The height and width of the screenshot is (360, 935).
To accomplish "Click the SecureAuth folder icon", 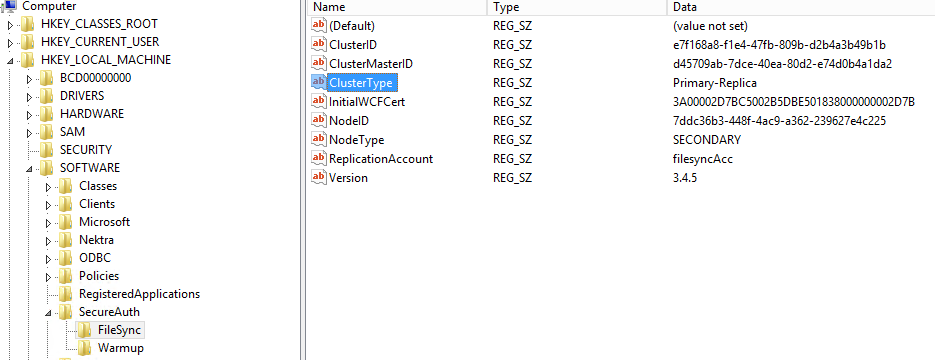I will coord(66,312).
